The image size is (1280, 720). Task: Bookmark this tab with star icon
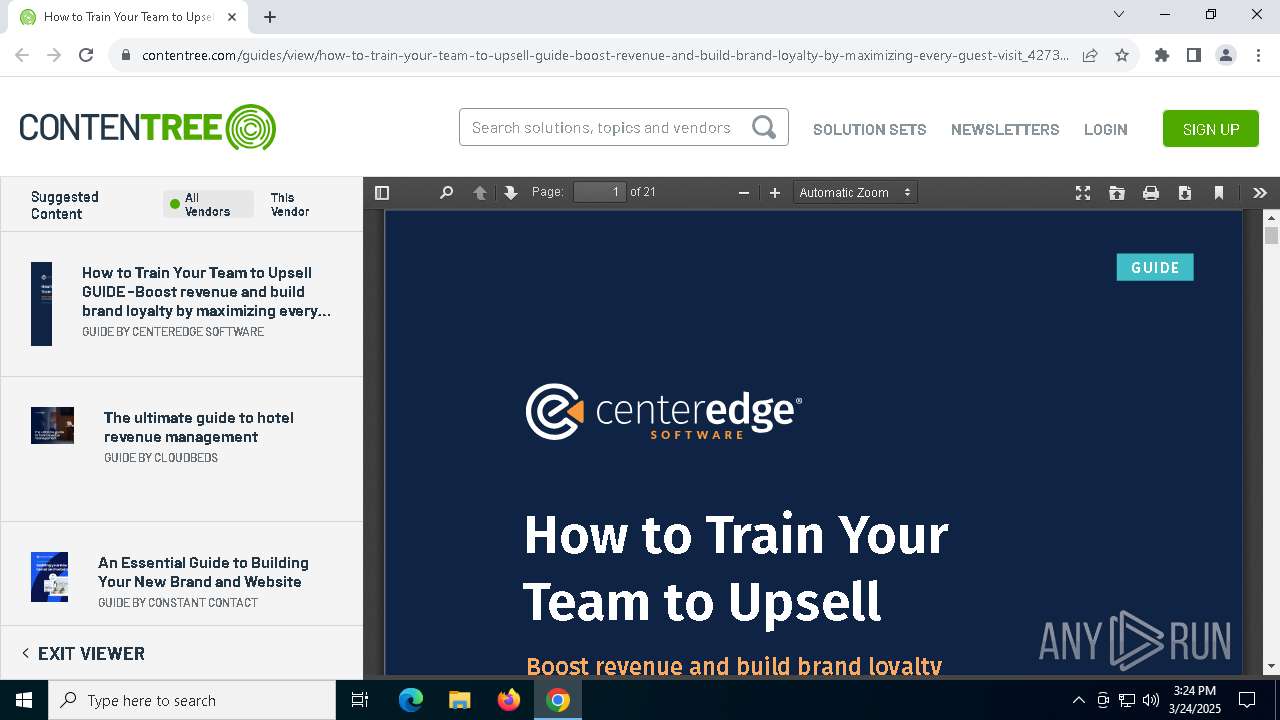(x=1122, y=55)
